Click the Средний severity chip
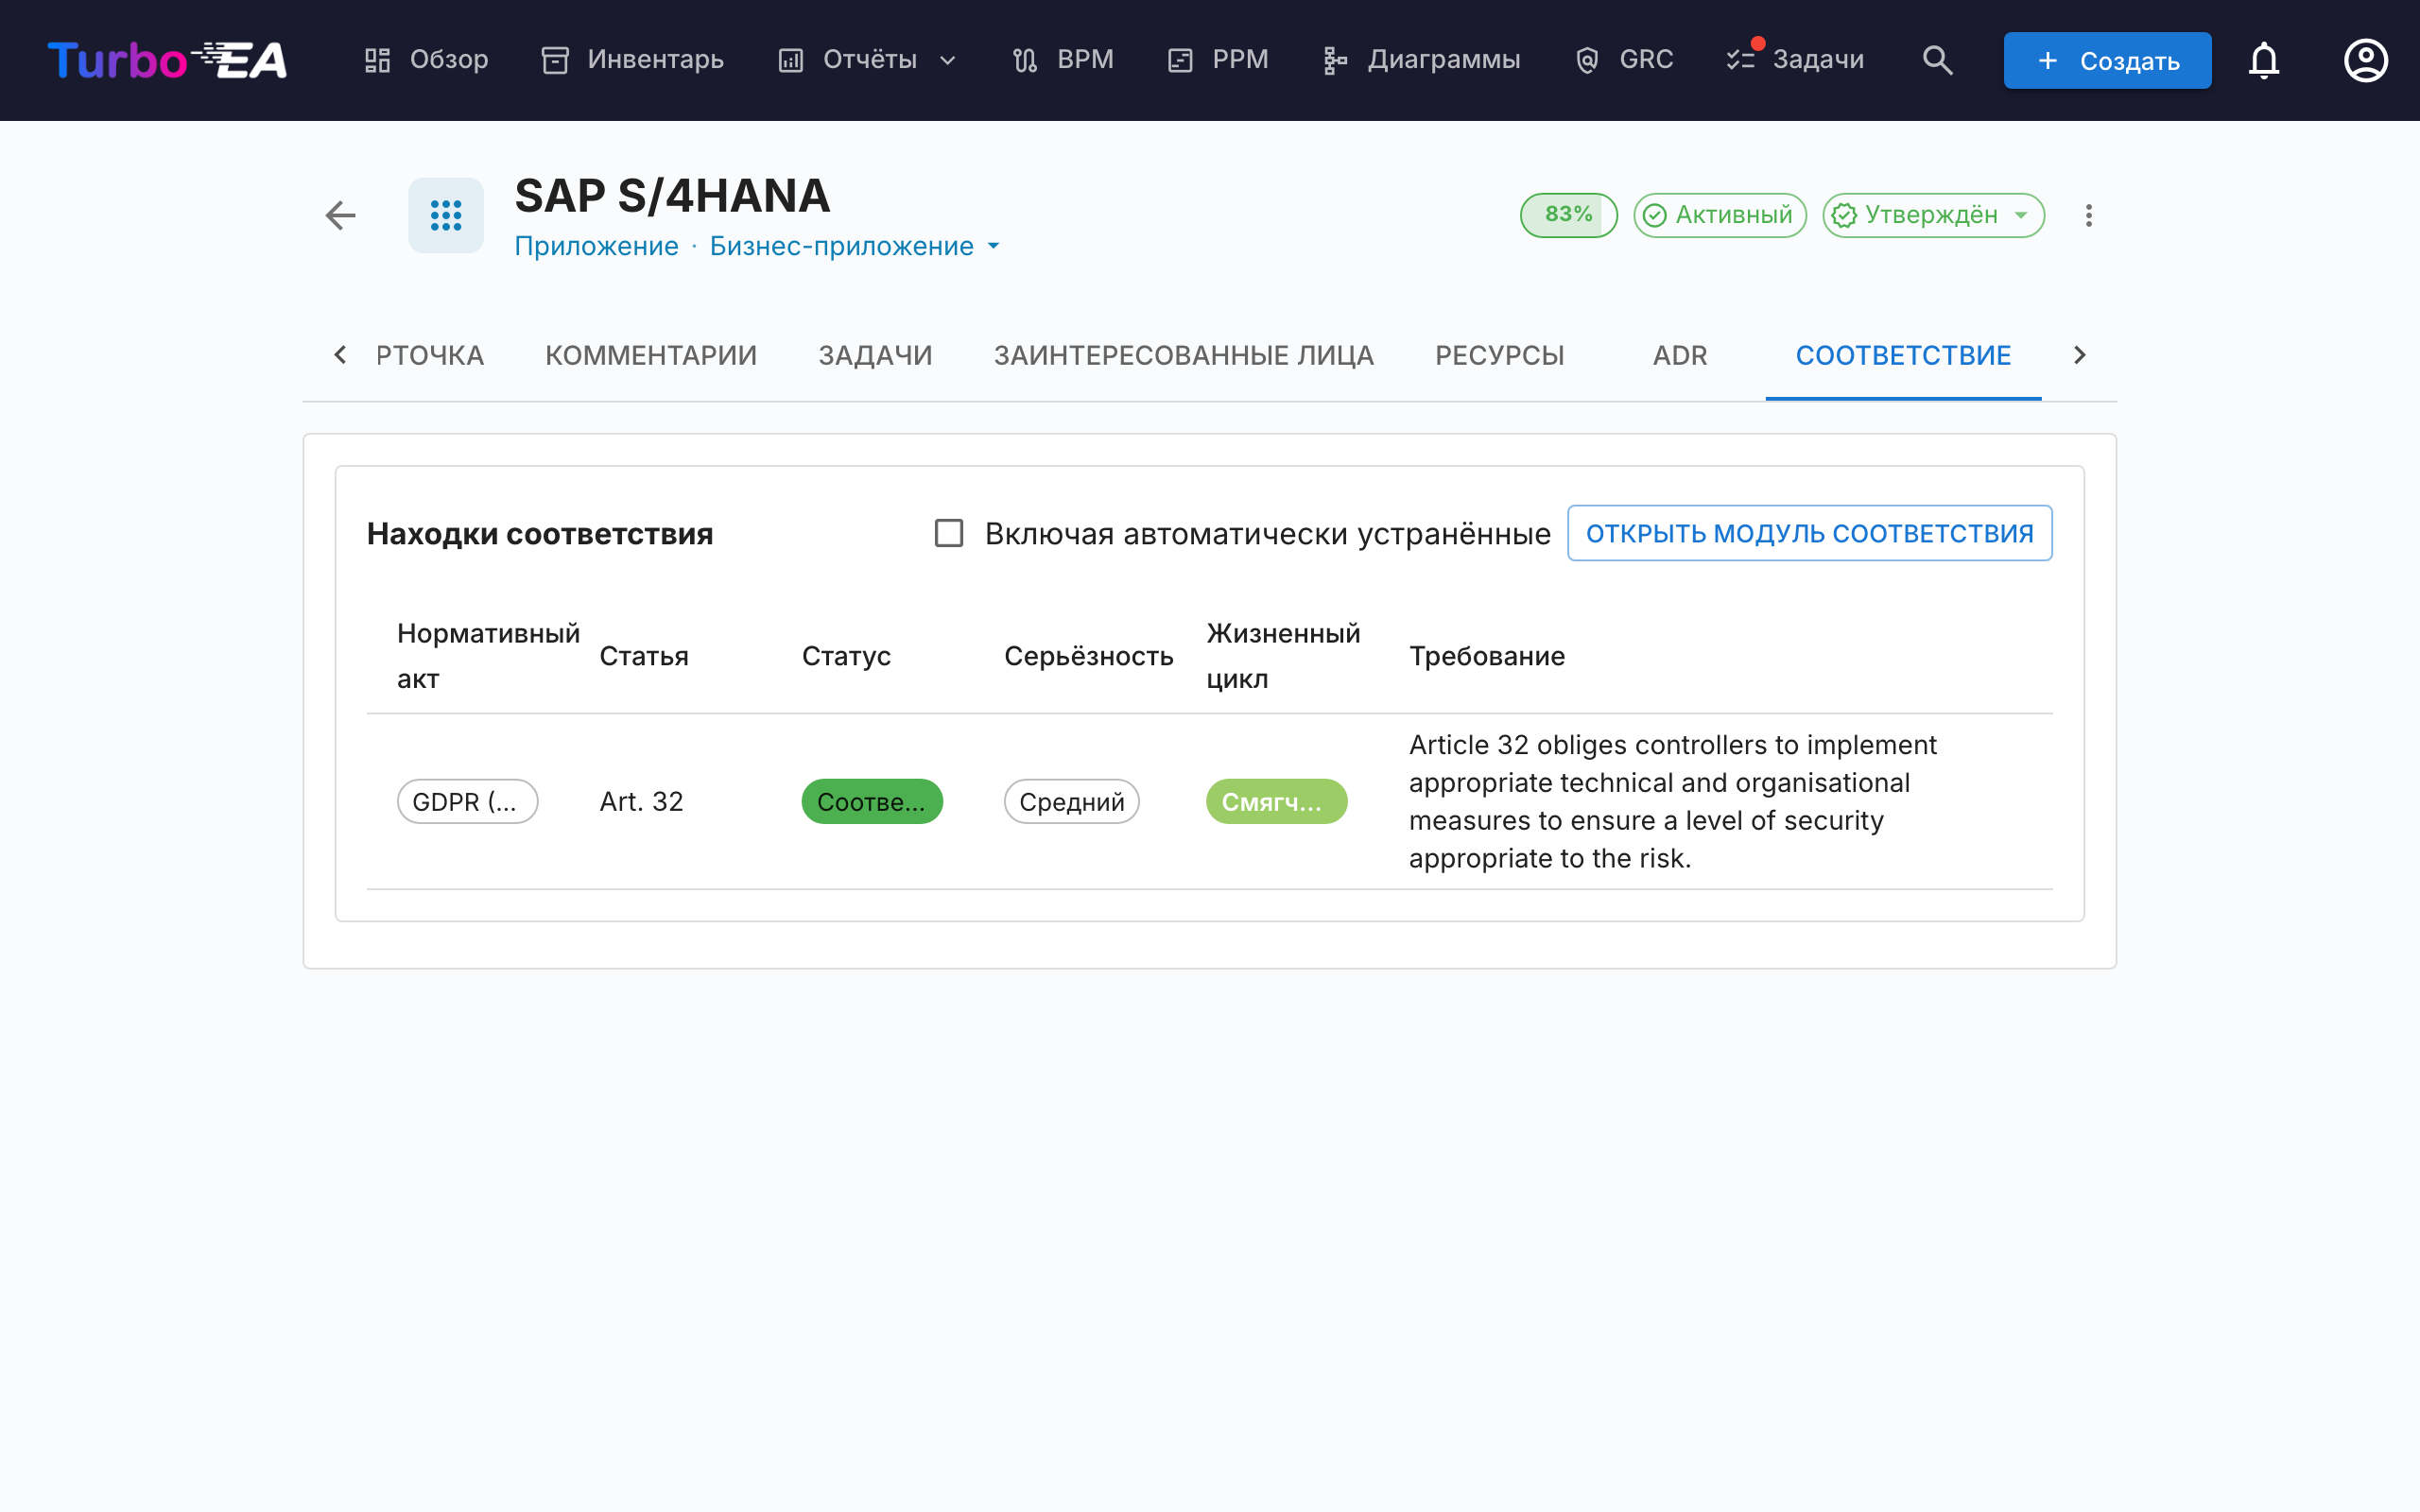The height and width of the screenshot is (1512, 2420). point(1071,801)
